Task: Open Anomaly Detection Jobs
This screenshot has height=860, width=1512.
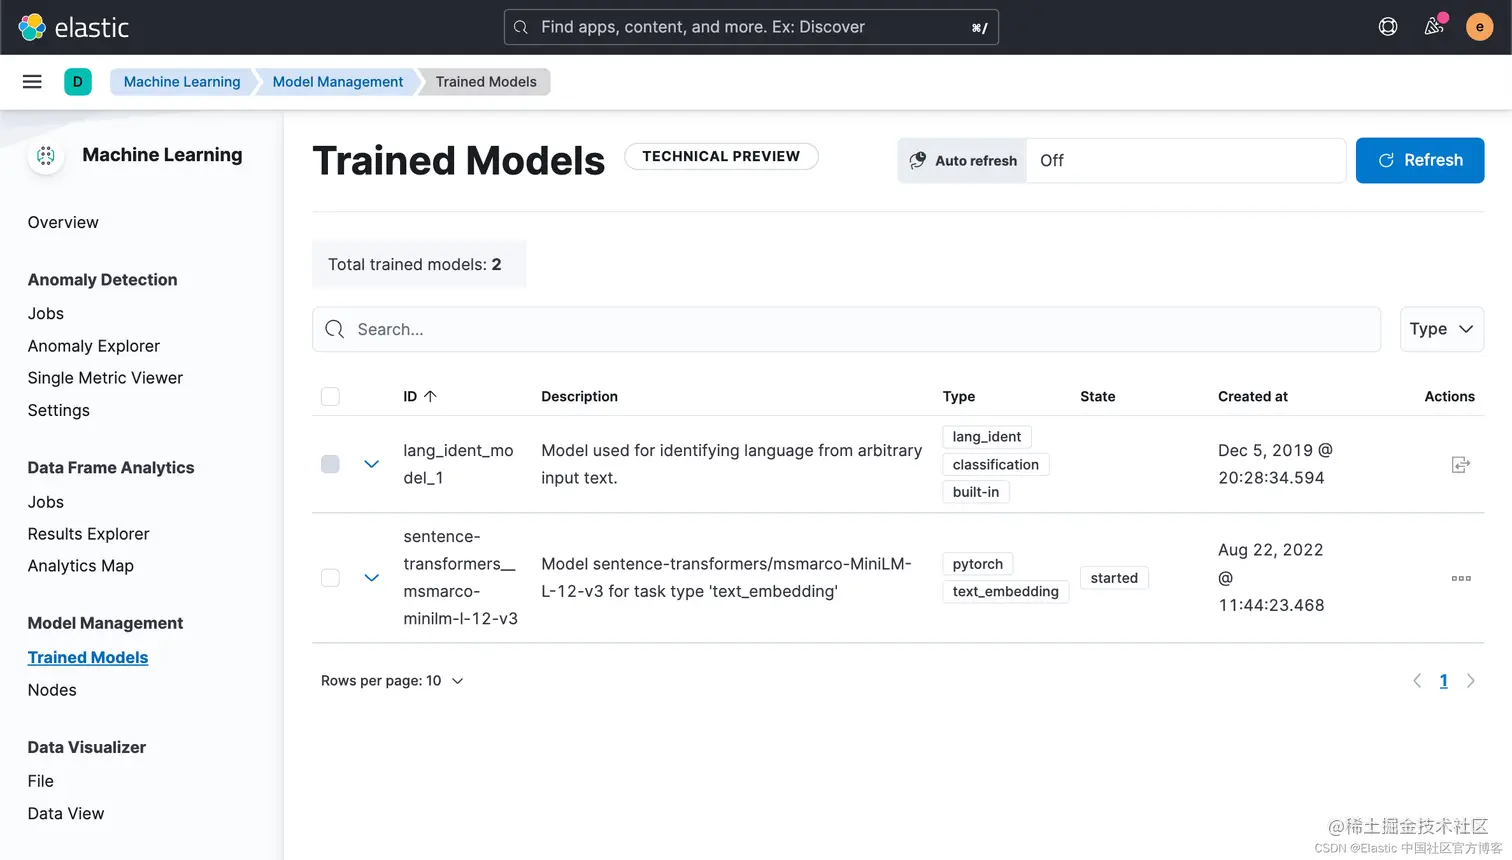Action: coord(46,314)
